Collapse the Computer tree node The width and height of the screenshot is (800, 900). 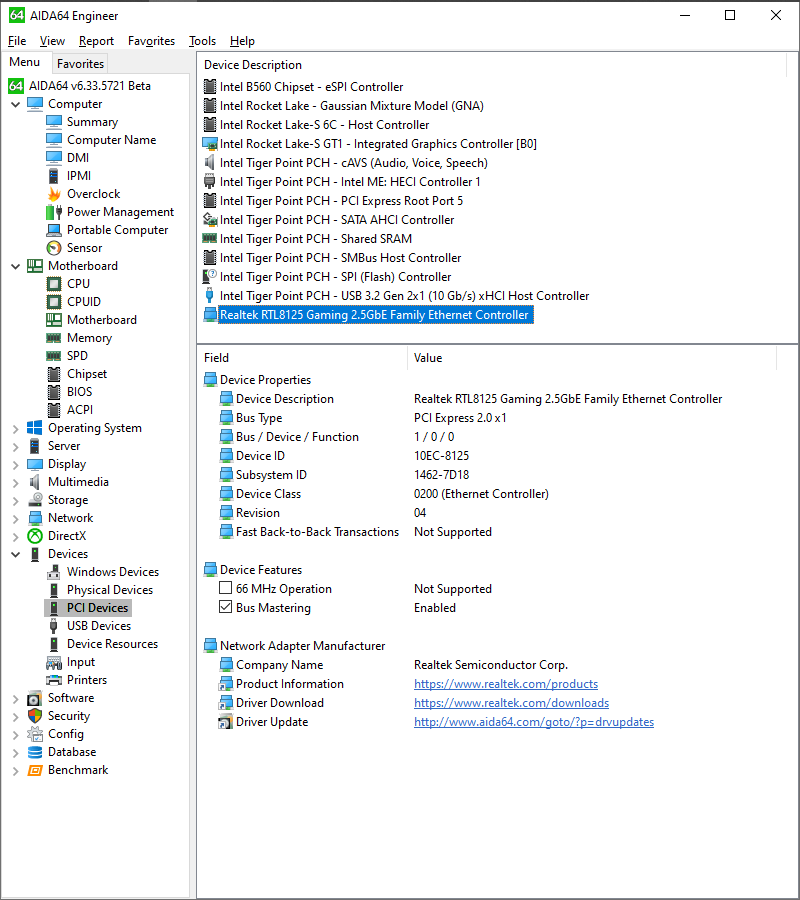pyautogui.click(x=15, y=104)
